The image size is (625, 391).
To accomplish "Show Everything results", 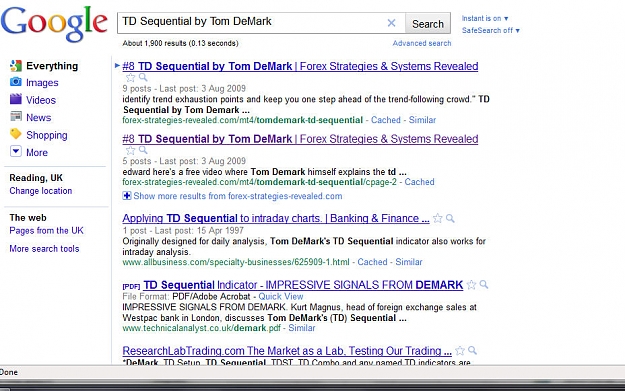I will [x=52, y=66].
